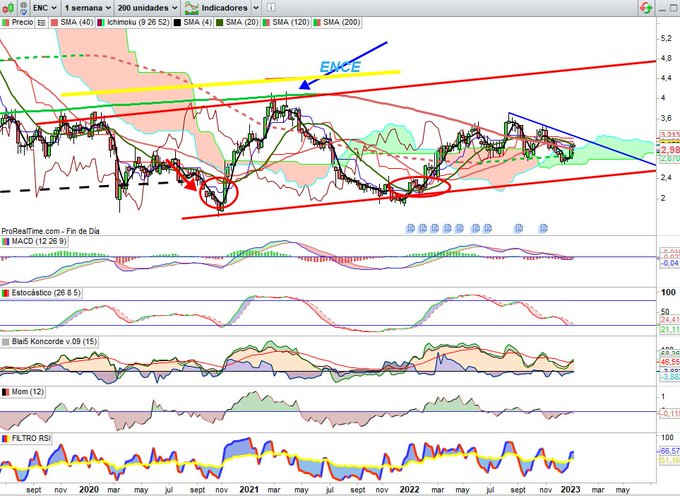Click the 66,57 RSI value tag

tap(670, 452)
